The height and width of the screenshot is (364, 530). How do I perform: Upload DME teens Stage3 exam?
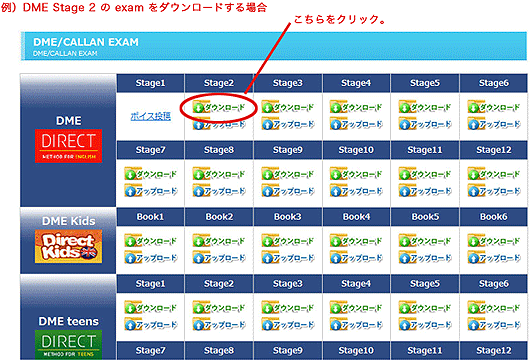tap(288, 325)
